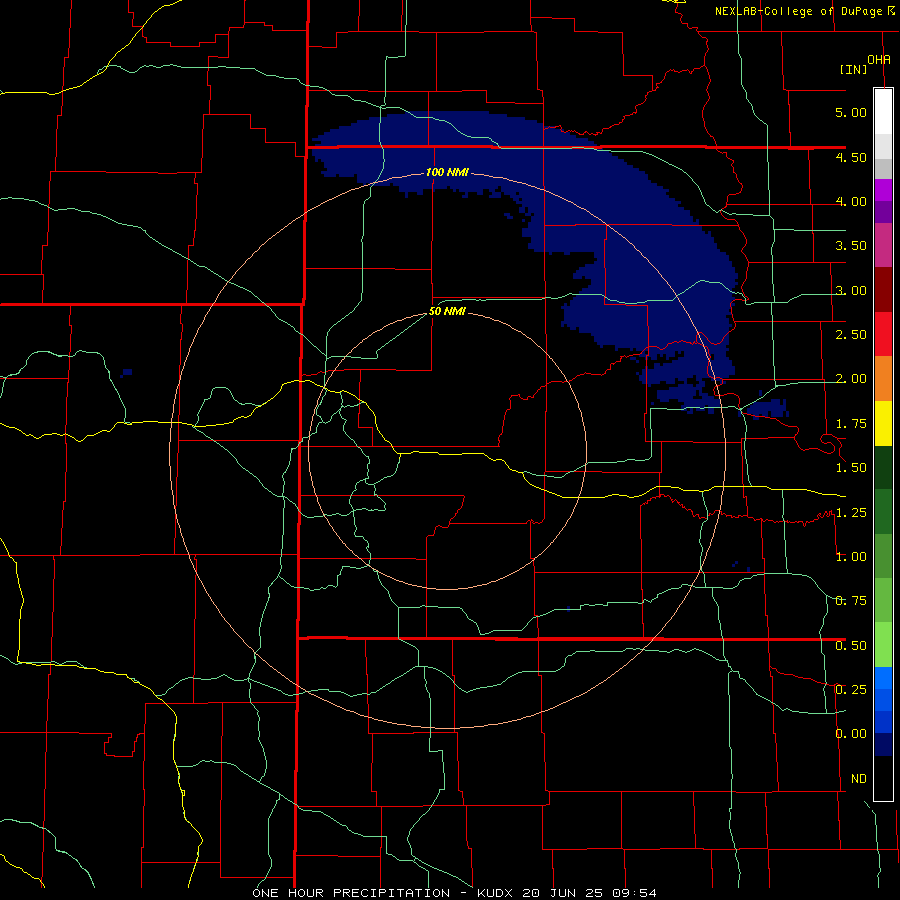Click the "0.50" legend value
This screenshot has width=900, height=900.
coord(851,645)
